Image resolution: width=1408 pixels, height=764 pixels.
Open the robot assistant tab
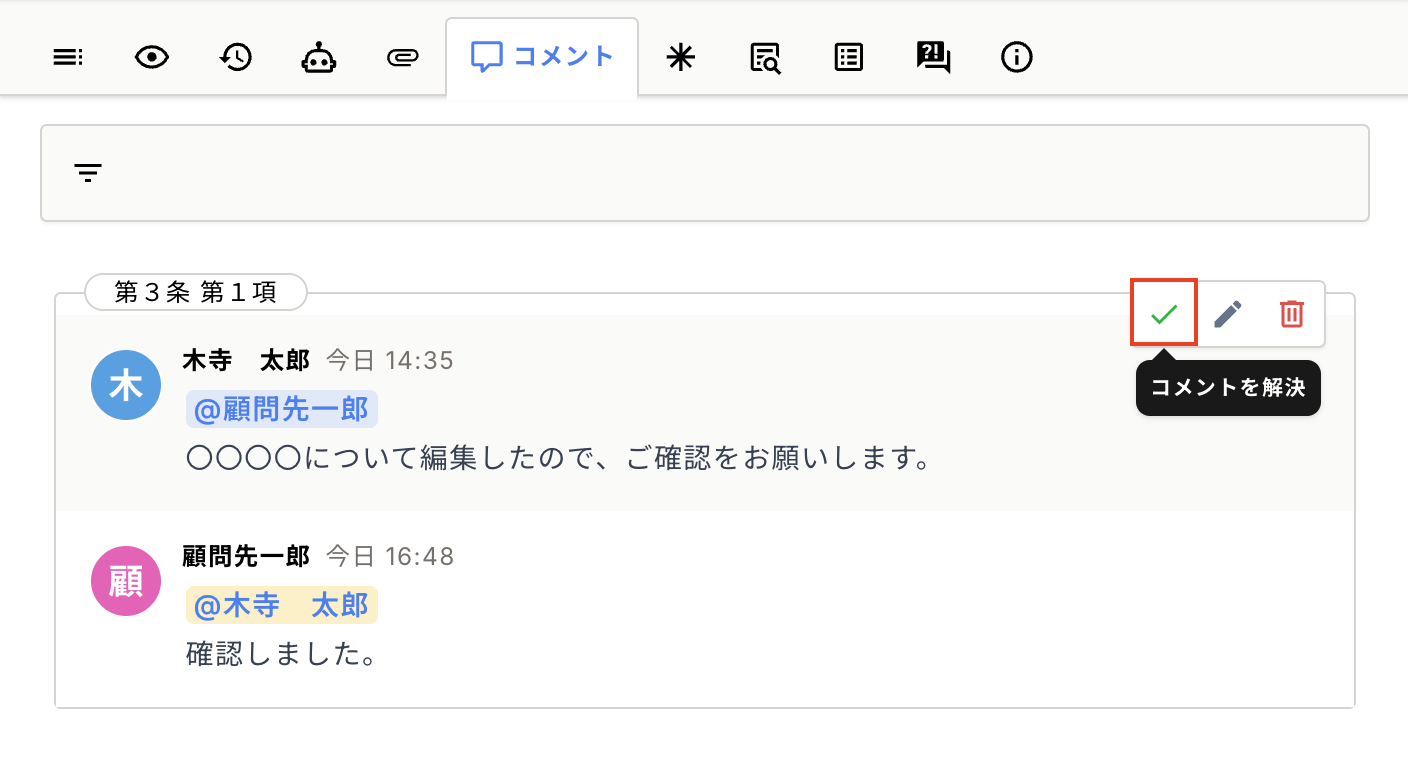(x=318, y=58)
